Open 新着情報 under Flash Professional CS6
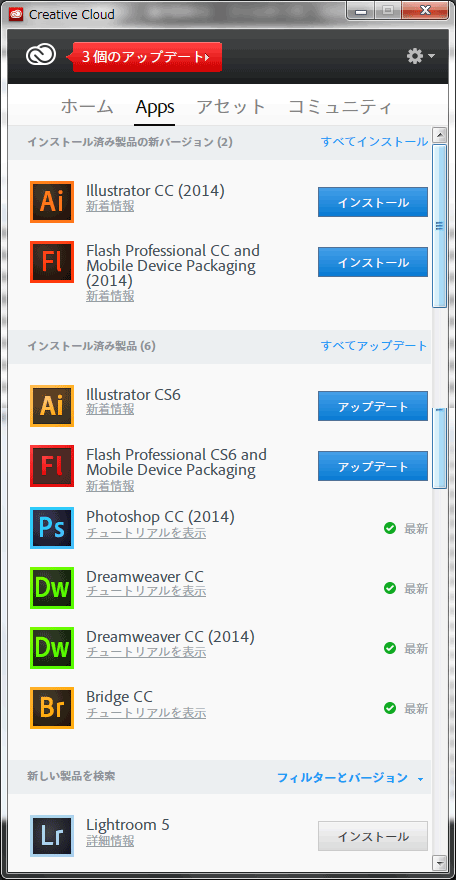This screenshot has height=880, width=456. click(x=110, y=486)
